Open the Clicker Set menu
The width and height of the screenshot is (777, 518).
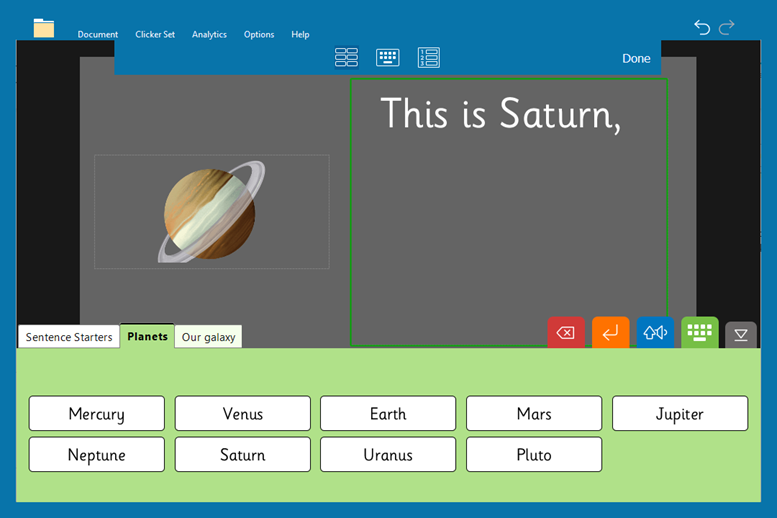point(155,35)
